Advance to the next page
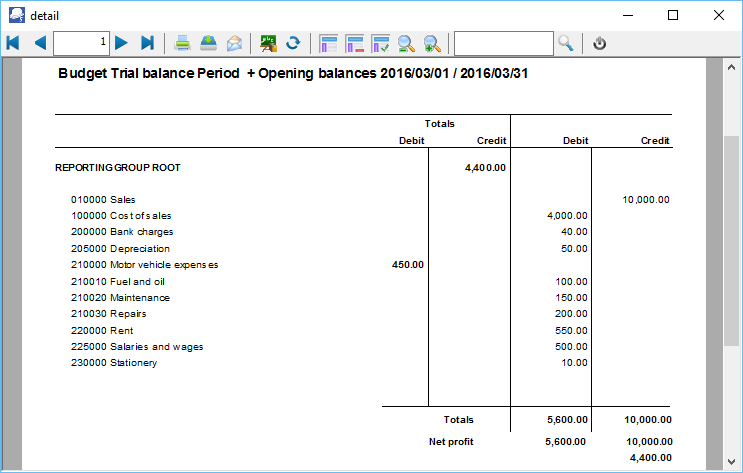This screenshot has height=473, width=743. click(122, 43)
